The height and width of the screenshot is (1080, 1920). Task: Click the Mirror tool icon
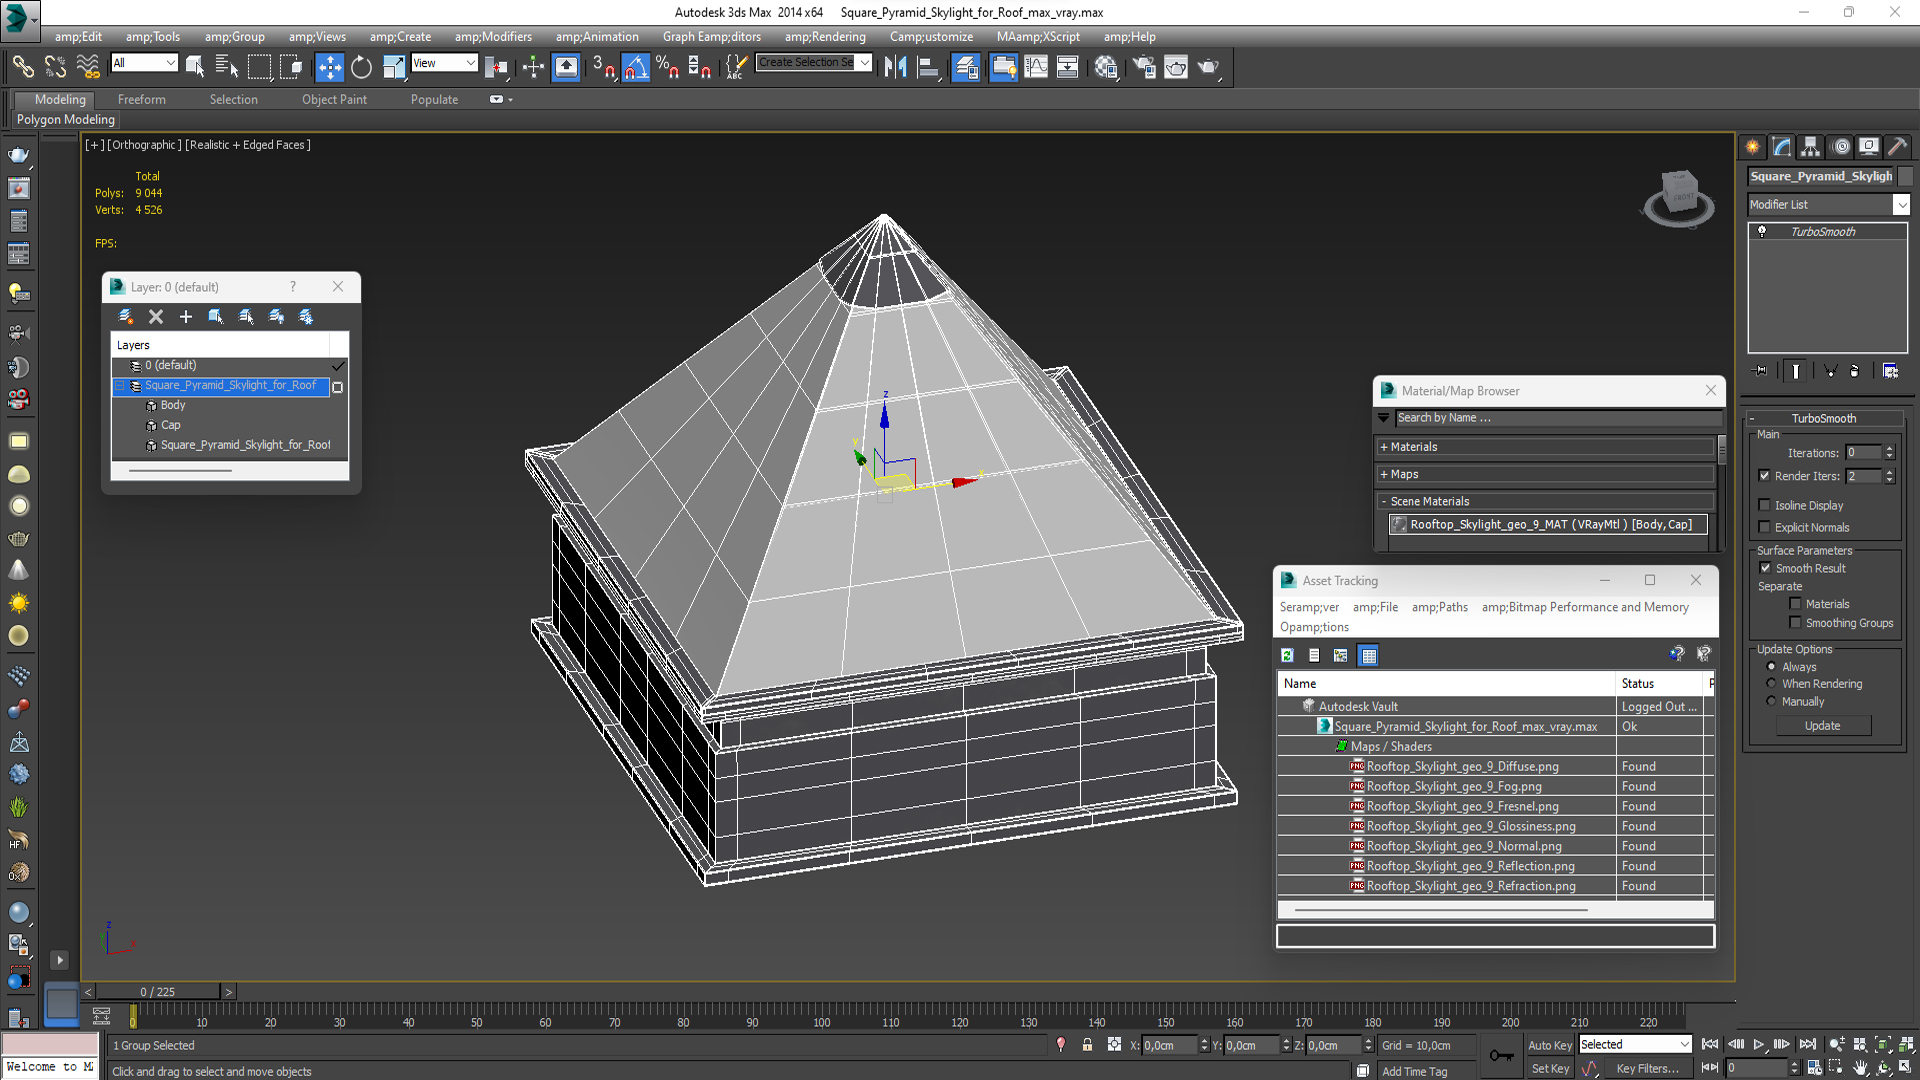(x=895, y=67)
